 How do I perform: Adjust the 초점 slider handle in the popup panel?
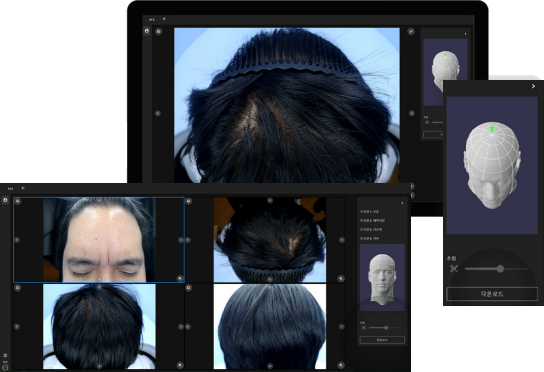[x=500, y=268]
